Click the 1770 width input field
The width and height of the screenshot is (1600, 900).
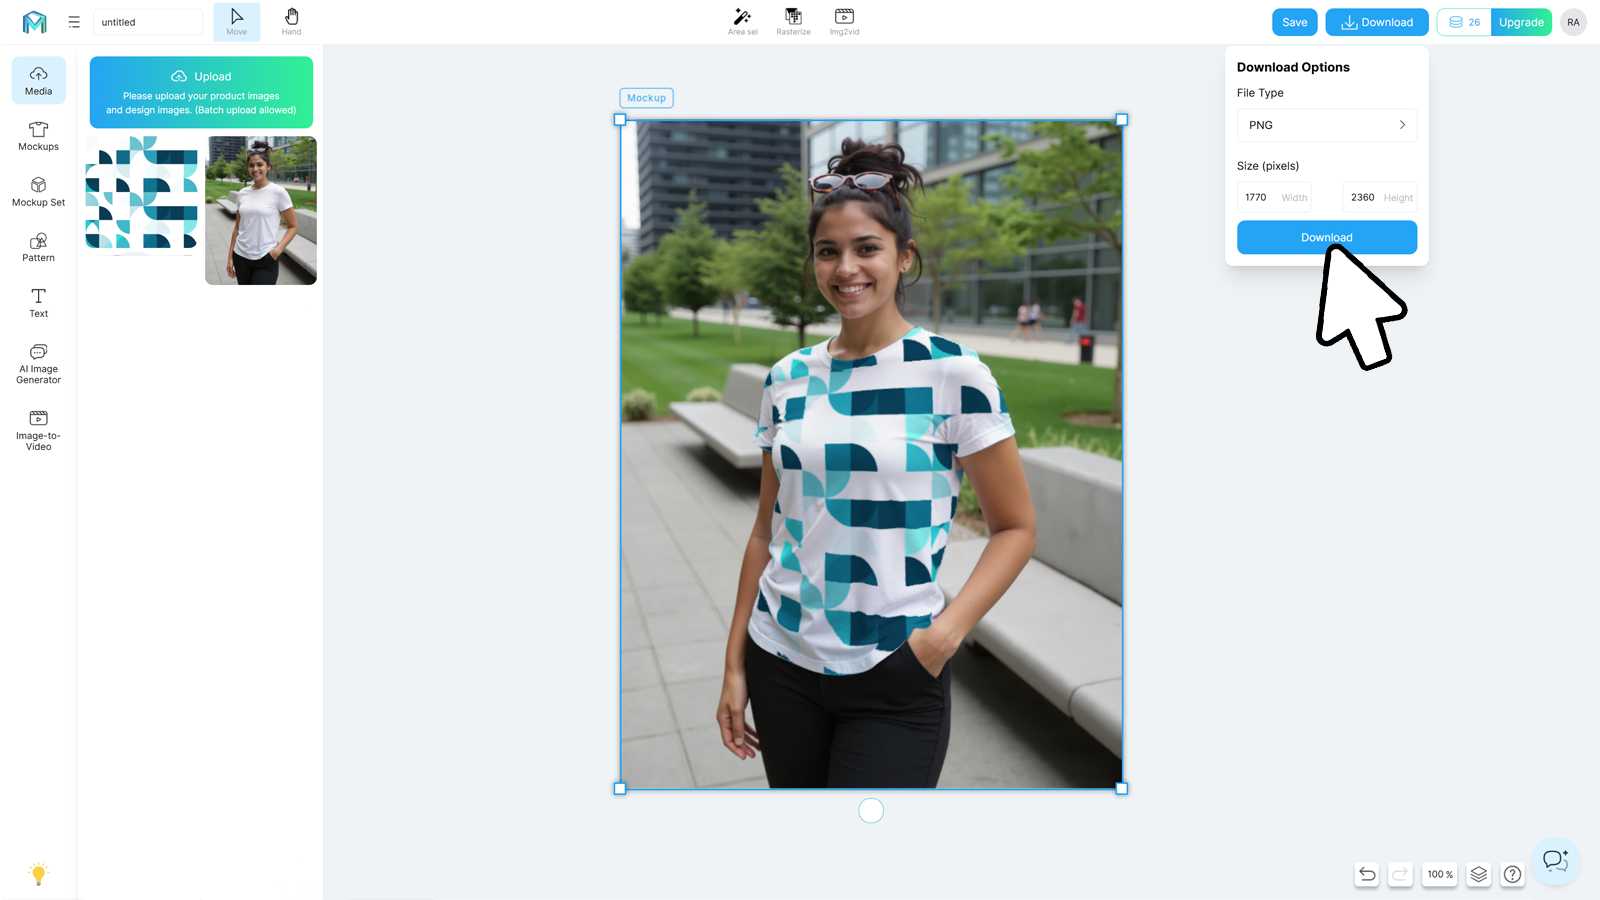pos(1273,197)
